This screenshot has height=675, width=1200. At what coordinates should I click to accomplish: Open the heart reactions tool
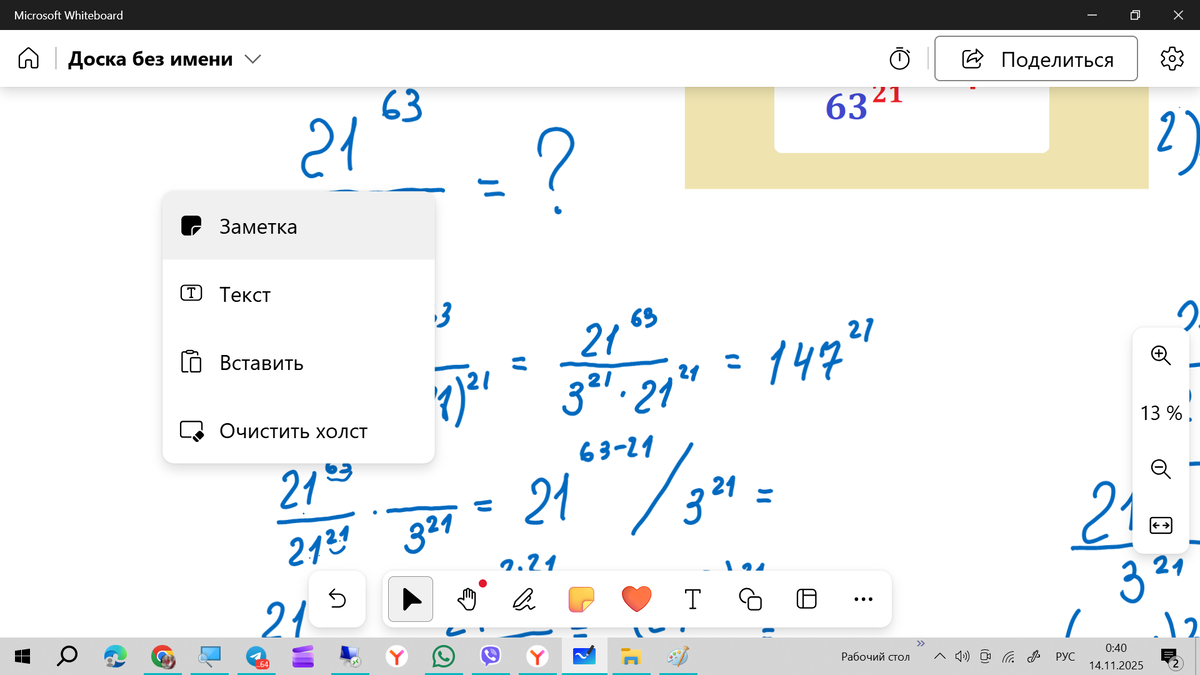point(636,599)
